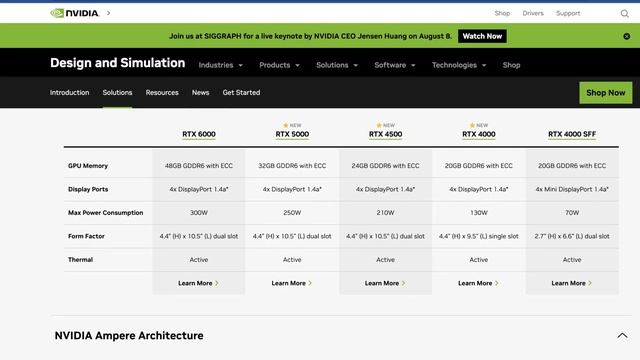Click the 250W power cell
The width and height of the screenshot is (640, 360).
(x=292, y=213)
